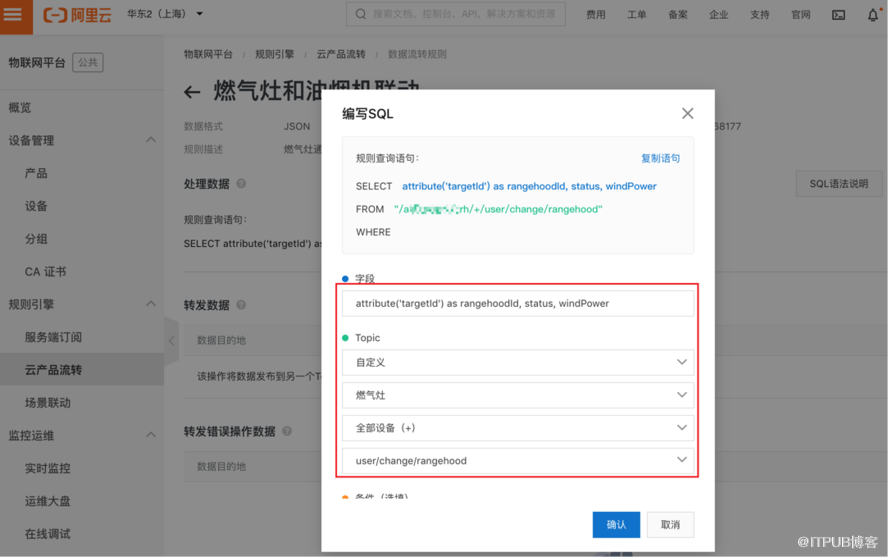Open the hamburger menu icon
Screen dimensions: 888x557
point(12,14)
